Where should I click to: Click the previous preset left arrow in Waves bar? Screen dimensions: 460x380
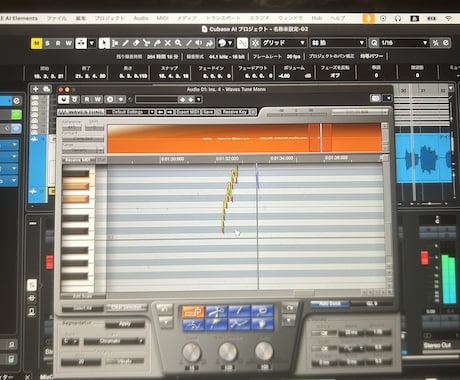(x=160, y=112)
